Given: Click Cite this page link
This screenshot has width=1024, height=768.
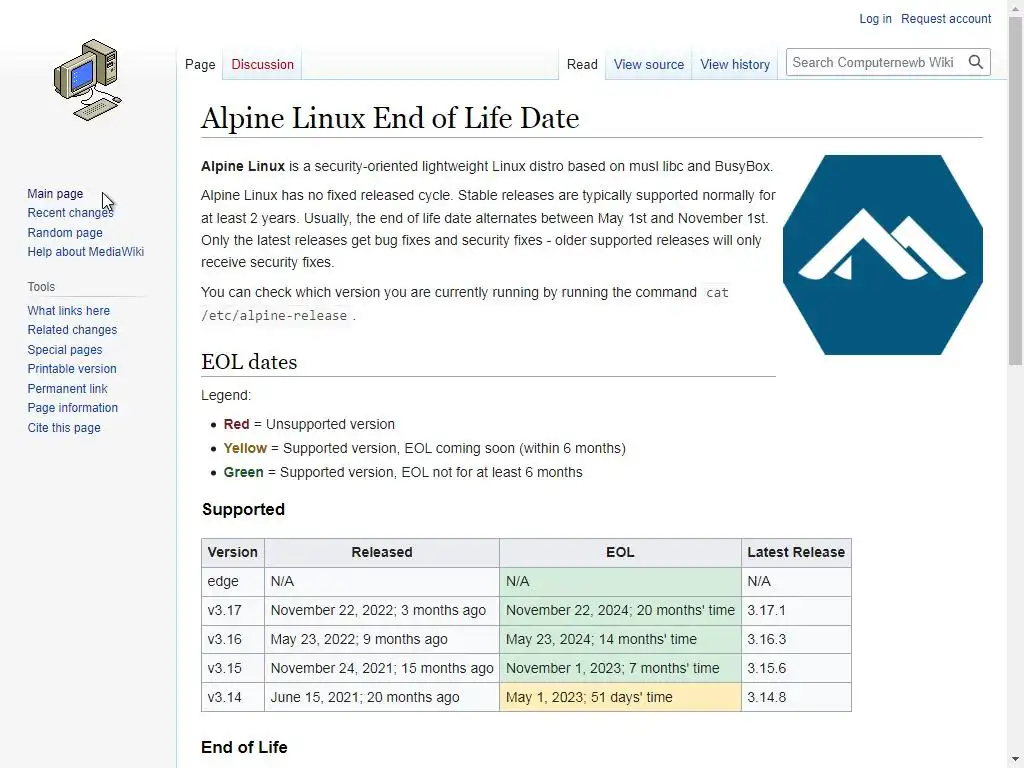Looking at the screenshot, I should click(64, 428).
